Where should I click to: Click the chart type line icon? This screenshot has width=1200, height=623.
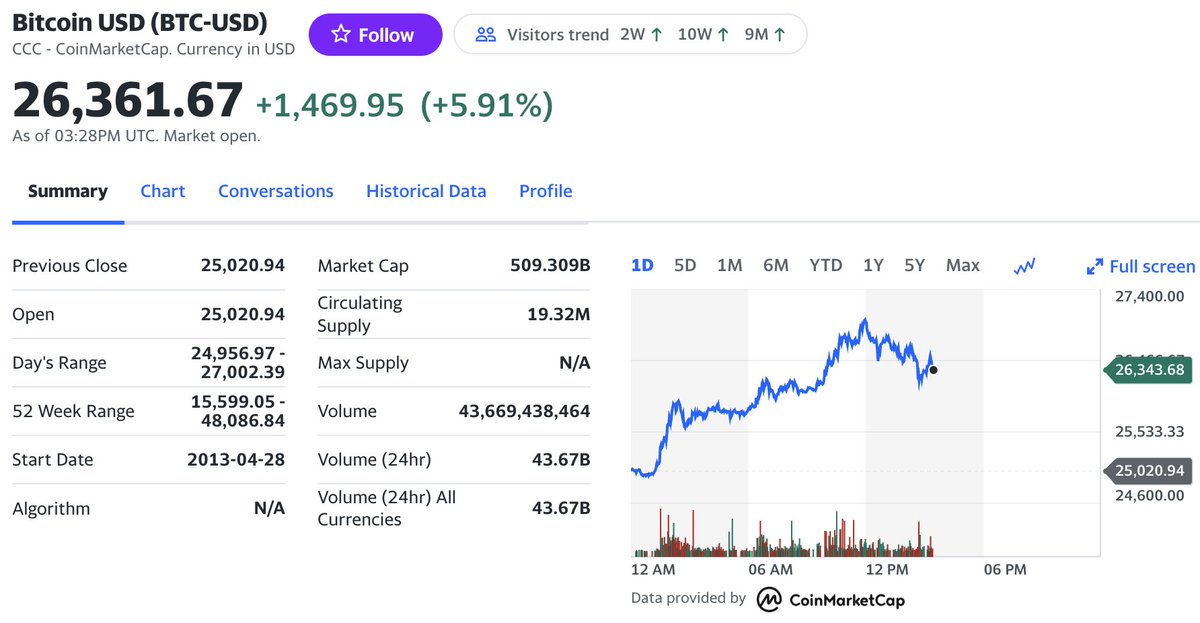click(x=1024, y=266)
